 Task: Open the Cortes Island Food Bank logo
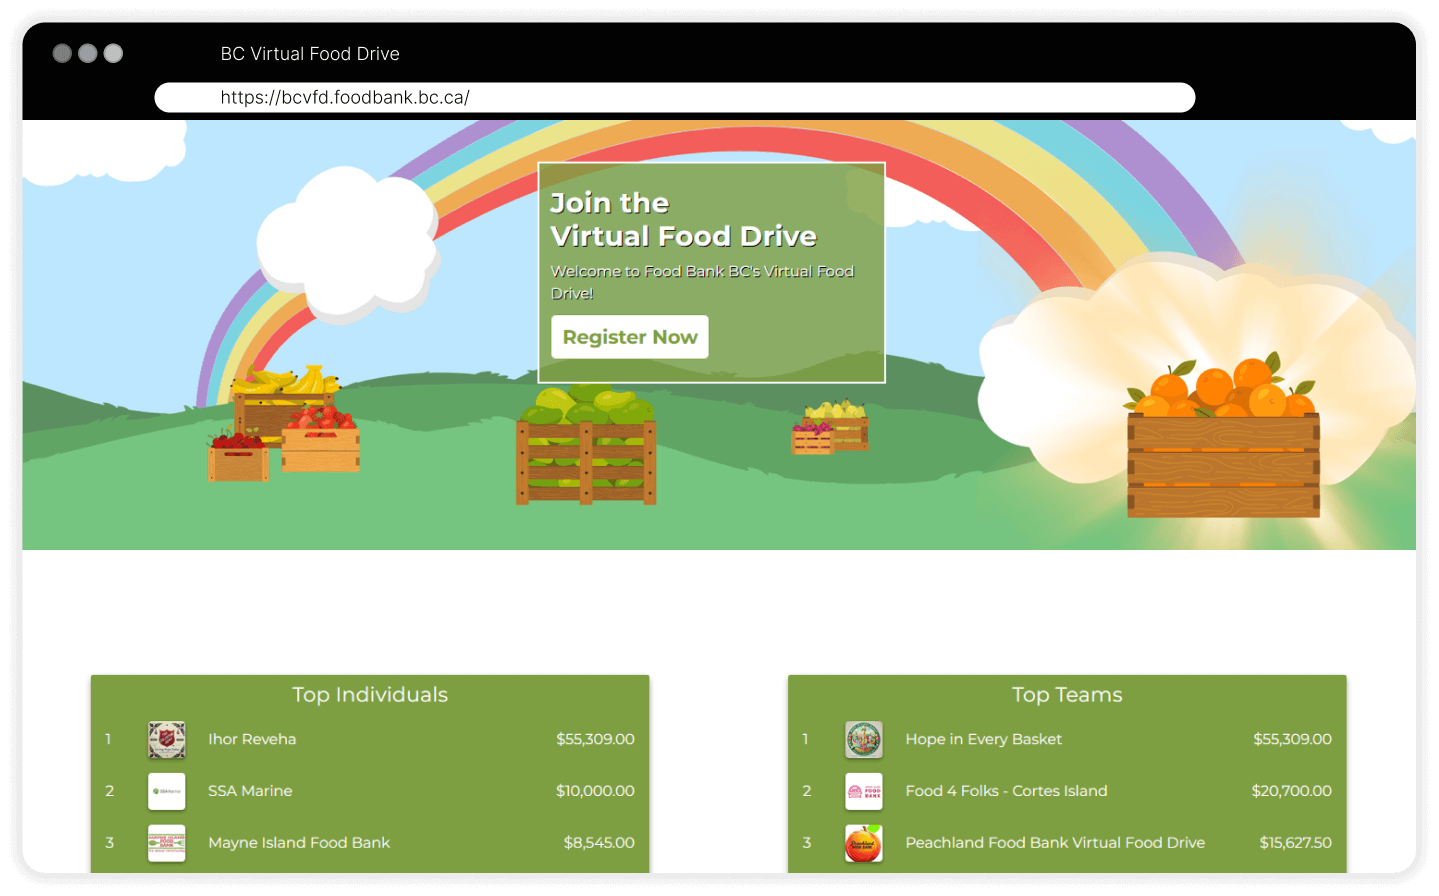864,791
